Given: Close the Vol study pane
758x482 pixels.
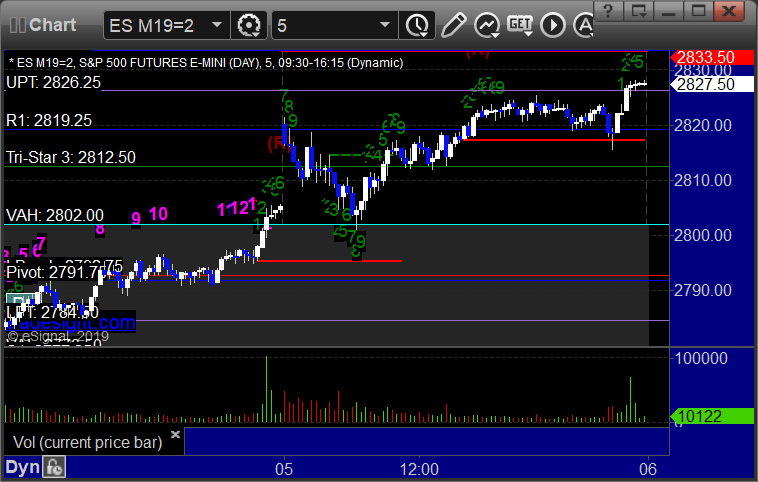Looking at the screenshot, I should tap(175, 434).
